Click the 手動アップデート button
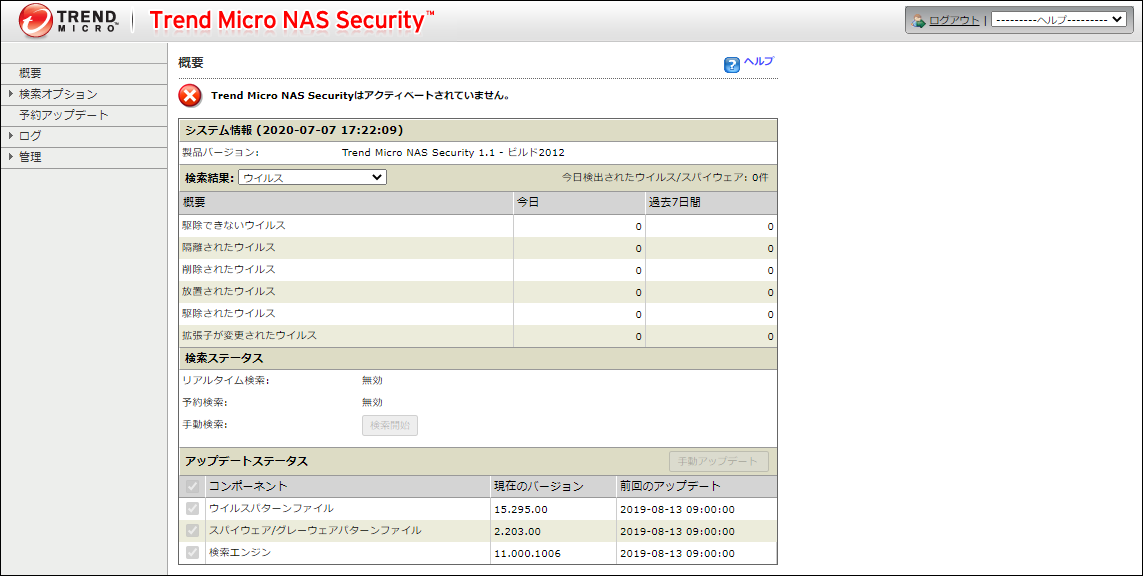 click(x=719, y=462)
